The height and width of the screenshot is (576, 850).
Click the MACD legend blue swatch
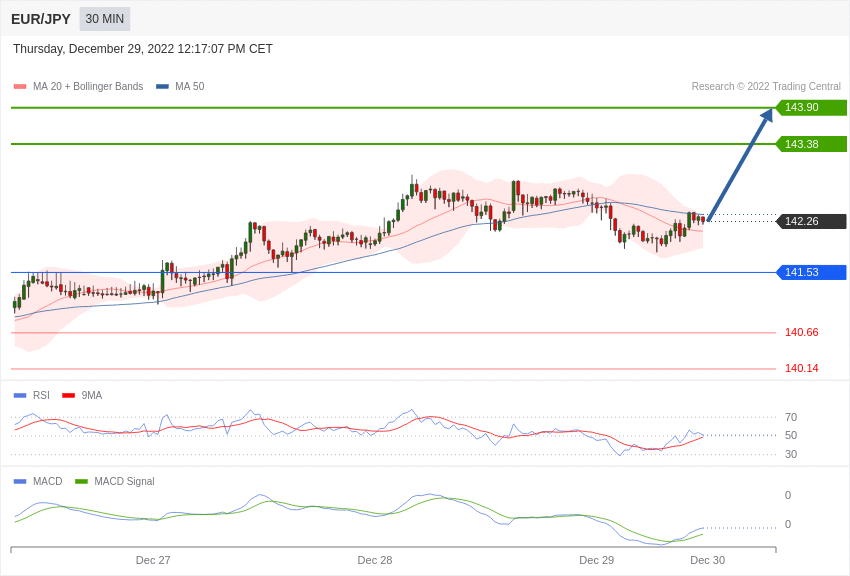click(x=20, y=482)
